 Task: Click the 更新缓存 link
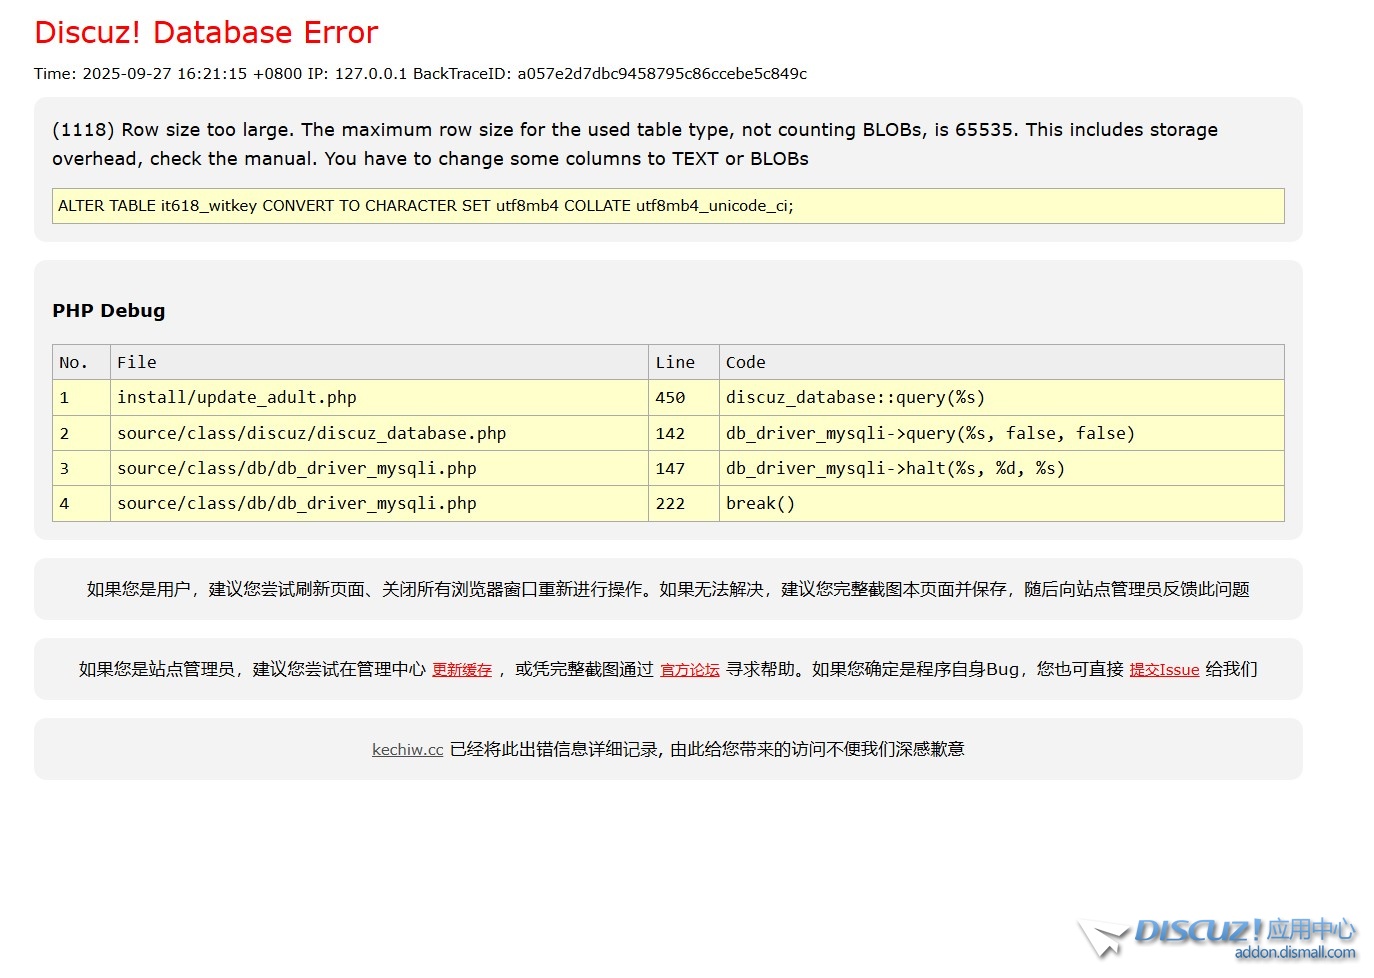point(461,670)
